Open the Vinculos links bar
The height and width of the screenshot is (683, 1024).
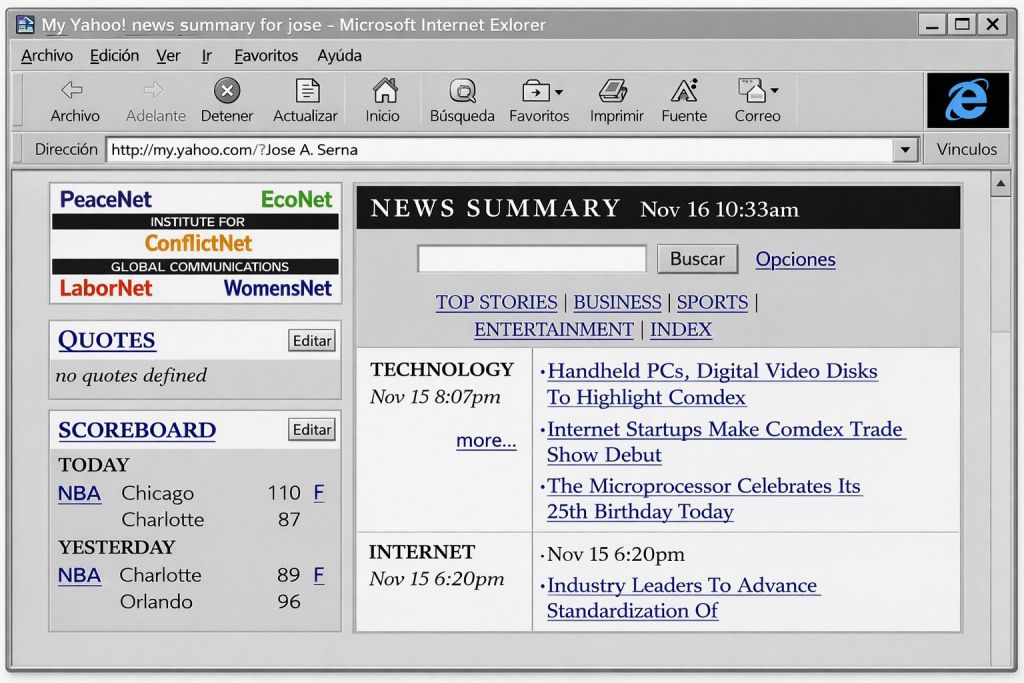tap(967, 150)
